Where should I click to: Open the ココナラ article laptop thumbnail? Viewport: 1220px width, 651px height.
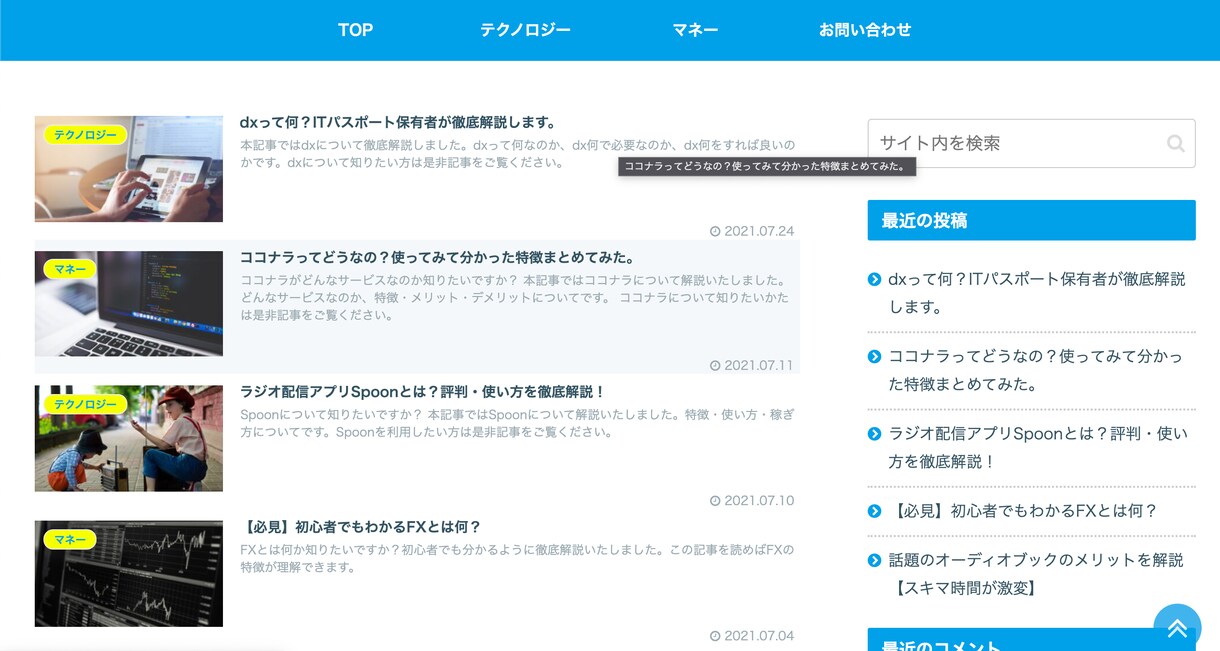129,304
